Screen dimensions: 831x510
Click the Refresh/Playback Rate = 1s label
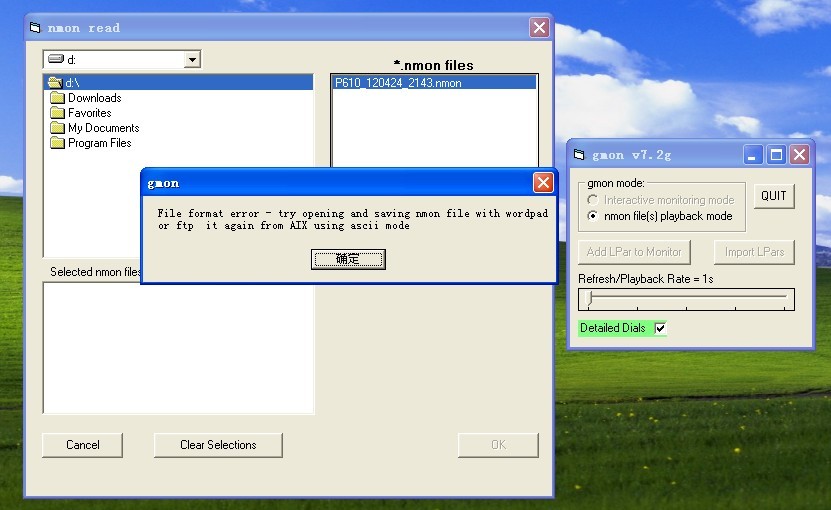coord(646,279)
